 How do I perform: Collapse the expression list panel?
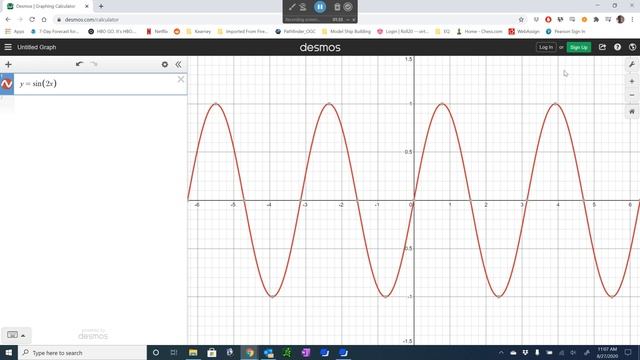tap(178, 64)
